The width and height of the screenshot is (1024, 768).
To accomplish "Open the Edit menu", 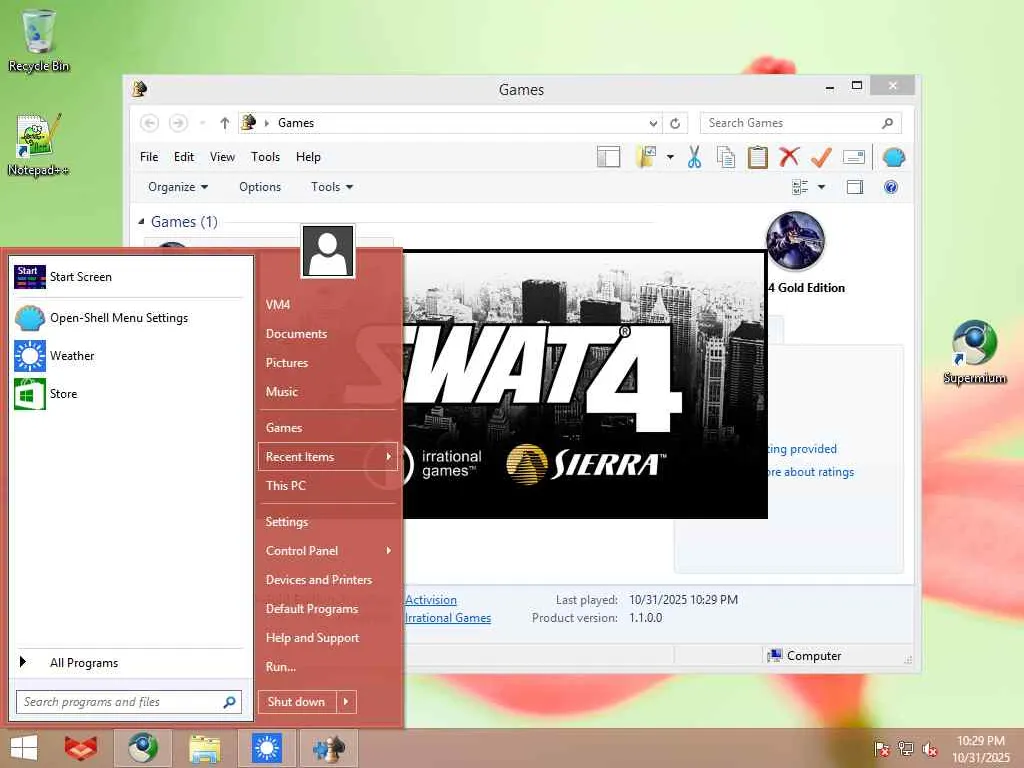I will coord(184,157).
